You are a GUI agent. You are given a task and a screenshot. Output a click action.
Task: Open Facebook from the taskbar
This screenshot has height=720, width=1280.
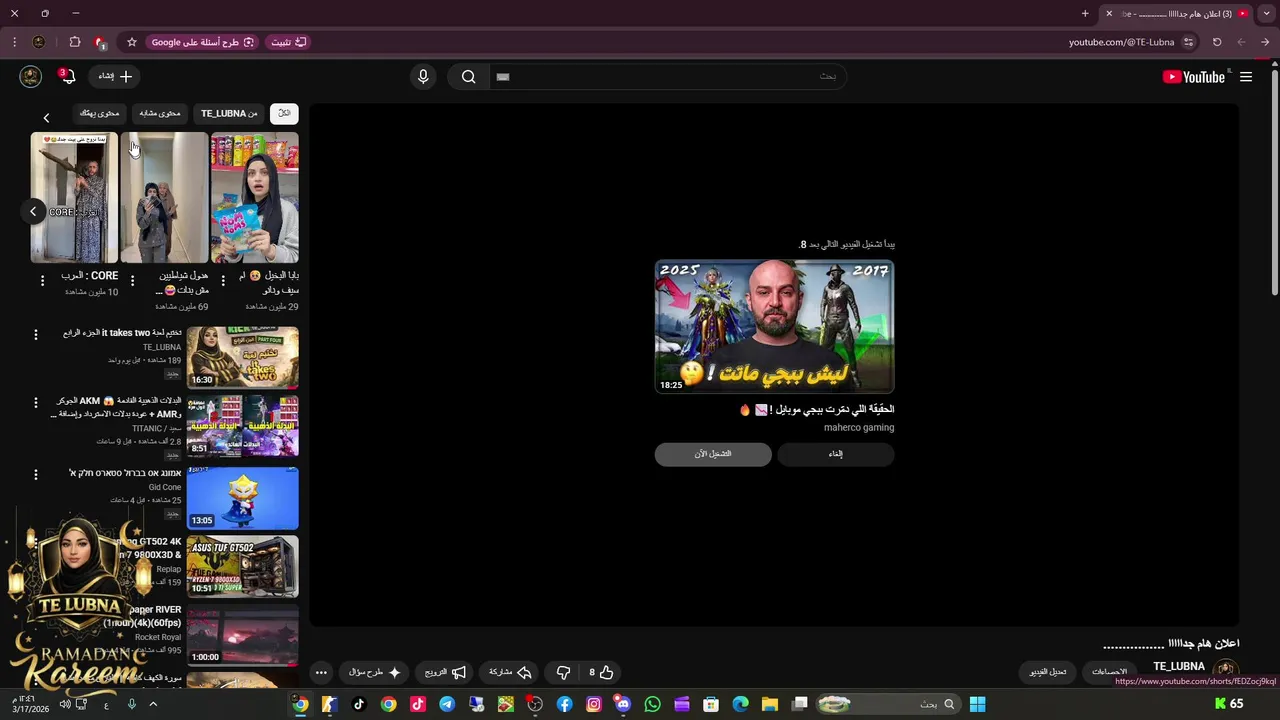565,704
